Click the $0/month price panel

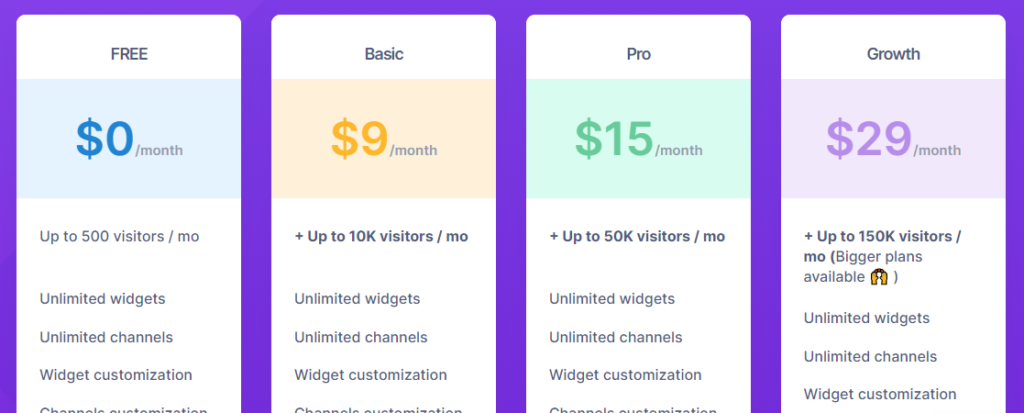click(x=129, y=139)
